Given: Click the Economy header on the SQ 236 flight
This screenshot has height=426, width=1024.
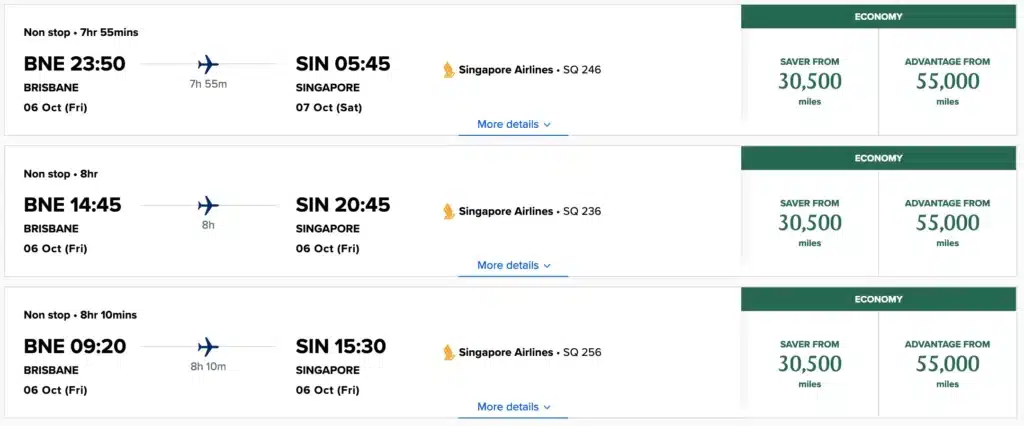Looking at the screenshot, I should pyautogui.click(x=878, y=158).
